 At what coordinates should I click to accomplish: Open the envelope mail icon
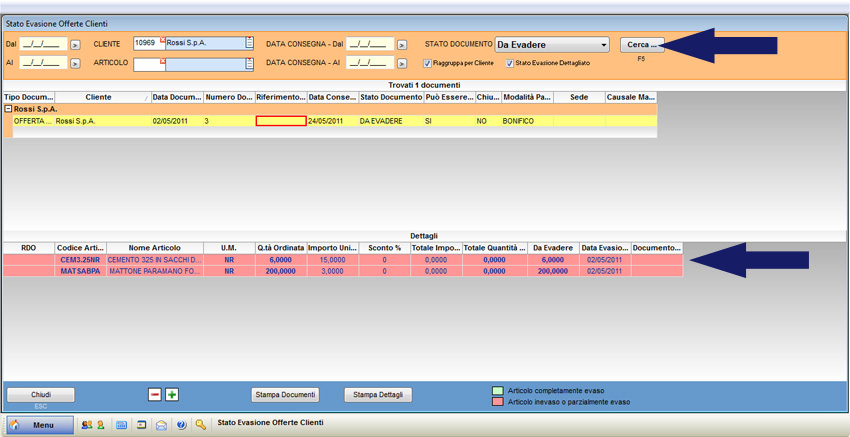pos(161,425)
